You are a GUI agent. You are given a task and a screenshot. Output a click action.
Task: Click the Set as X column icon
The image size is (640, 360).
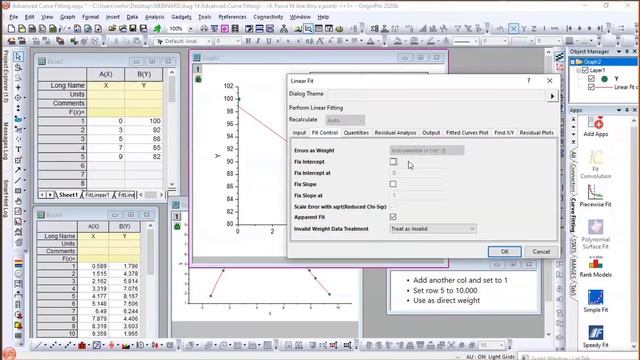coord(513,29)
